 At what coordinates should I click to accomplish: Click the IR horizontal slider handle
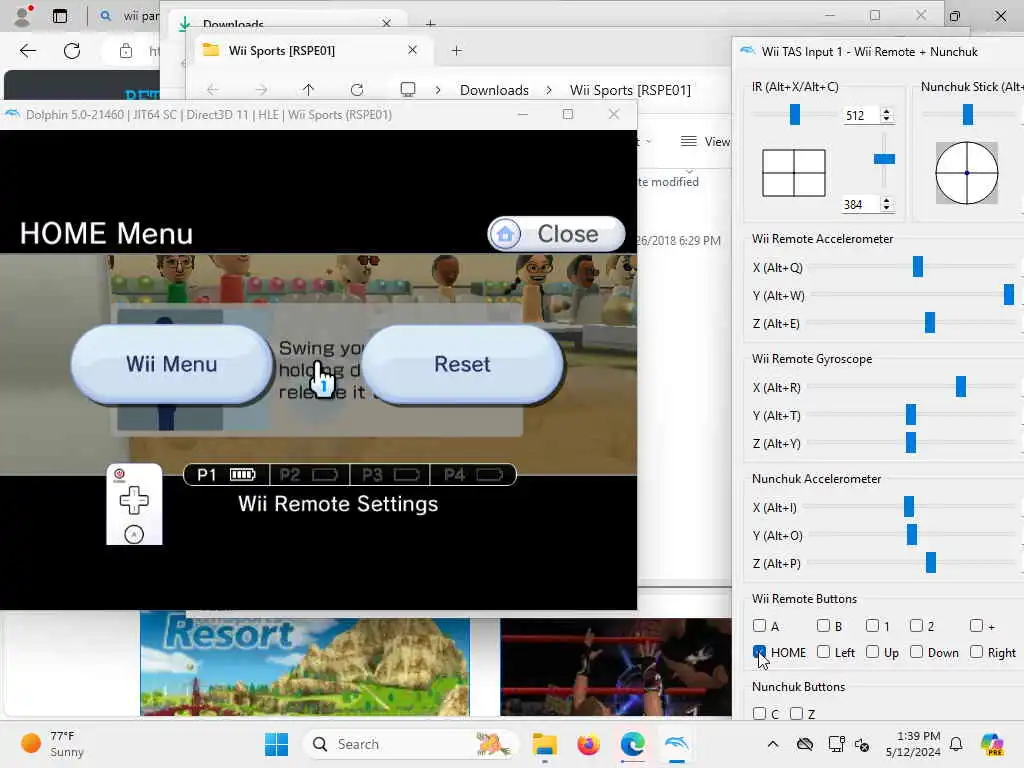click(795, 114)
